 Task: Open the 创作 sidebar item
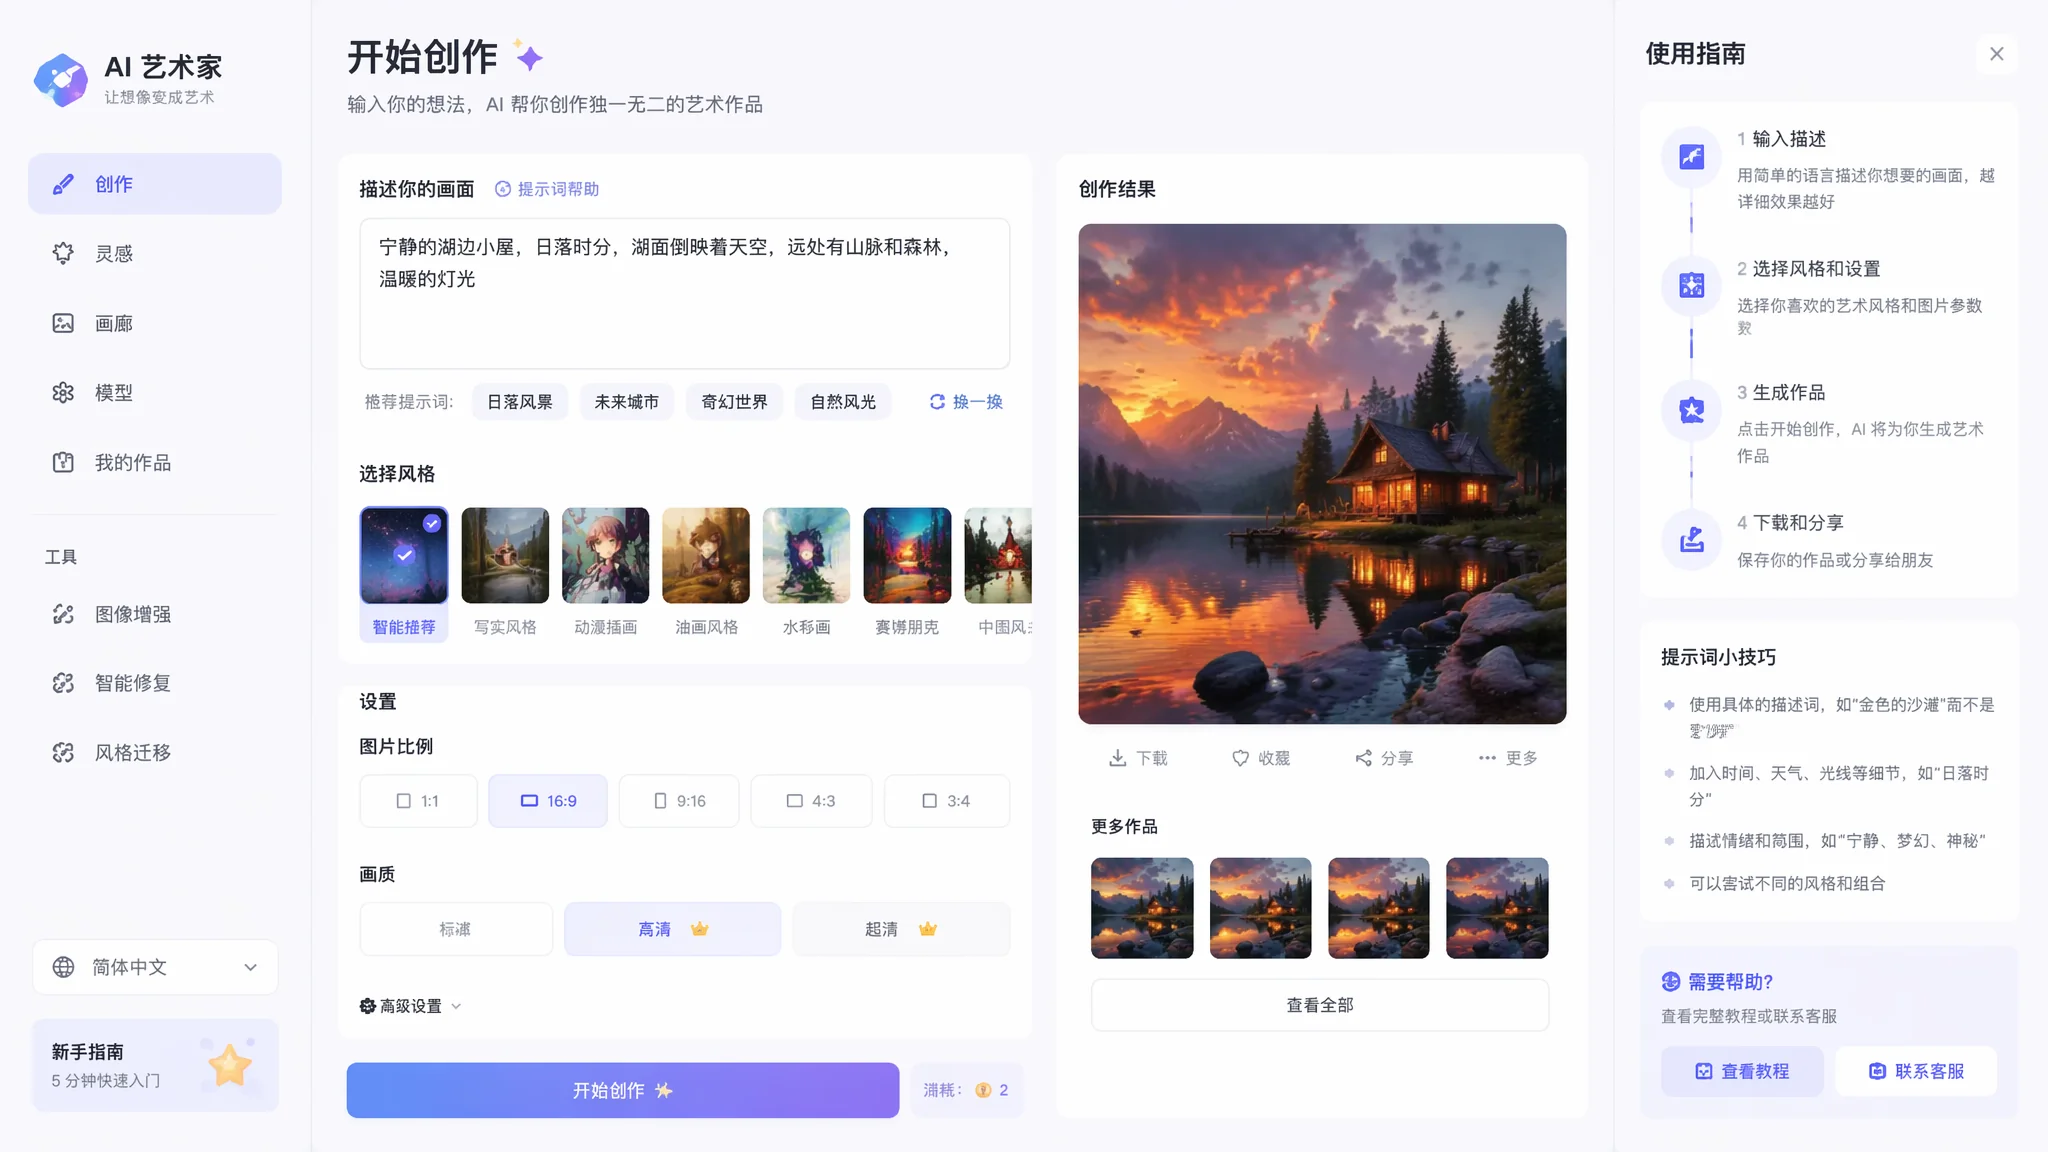[155, 184]
